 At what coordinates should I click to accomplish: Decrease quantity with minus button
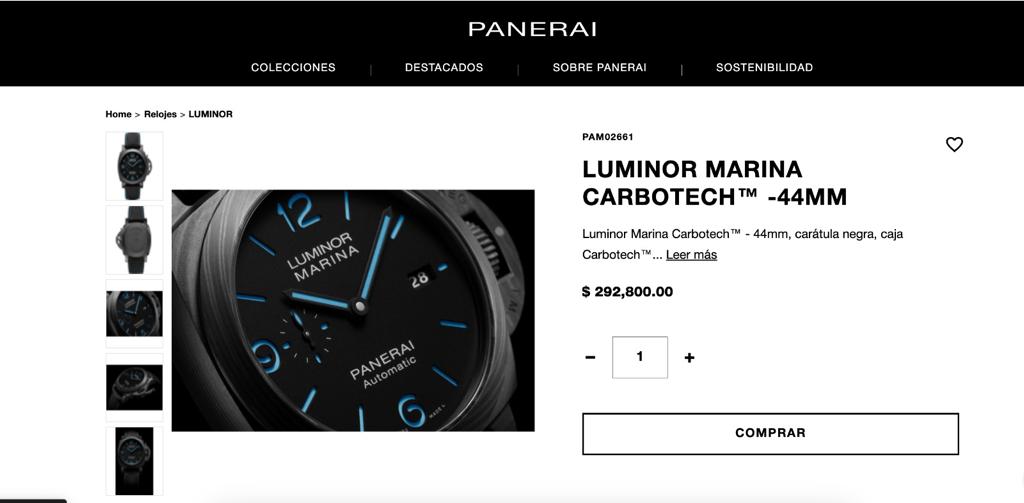590,357
